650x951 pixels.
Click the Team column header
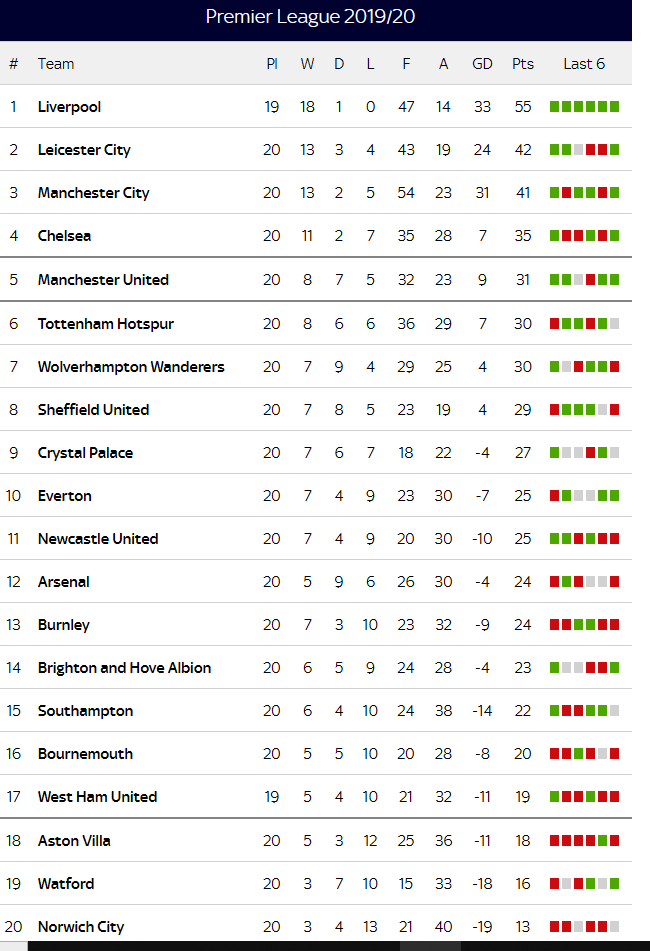pos(56,64)
